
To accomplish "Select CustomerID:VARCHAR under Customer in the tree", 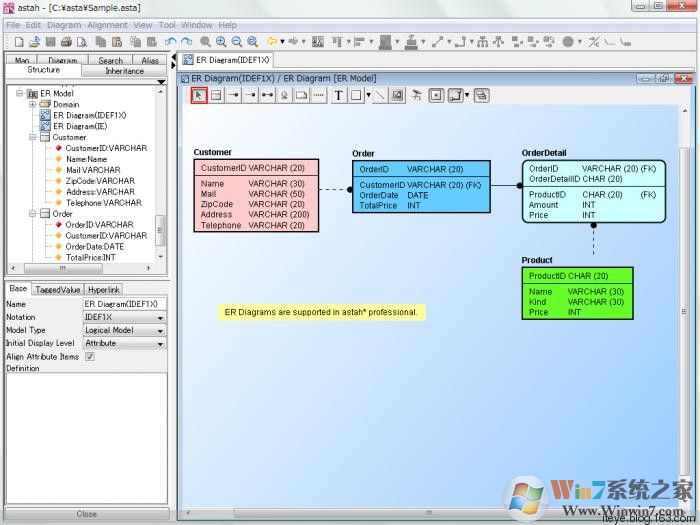I will tap(106, 148).
